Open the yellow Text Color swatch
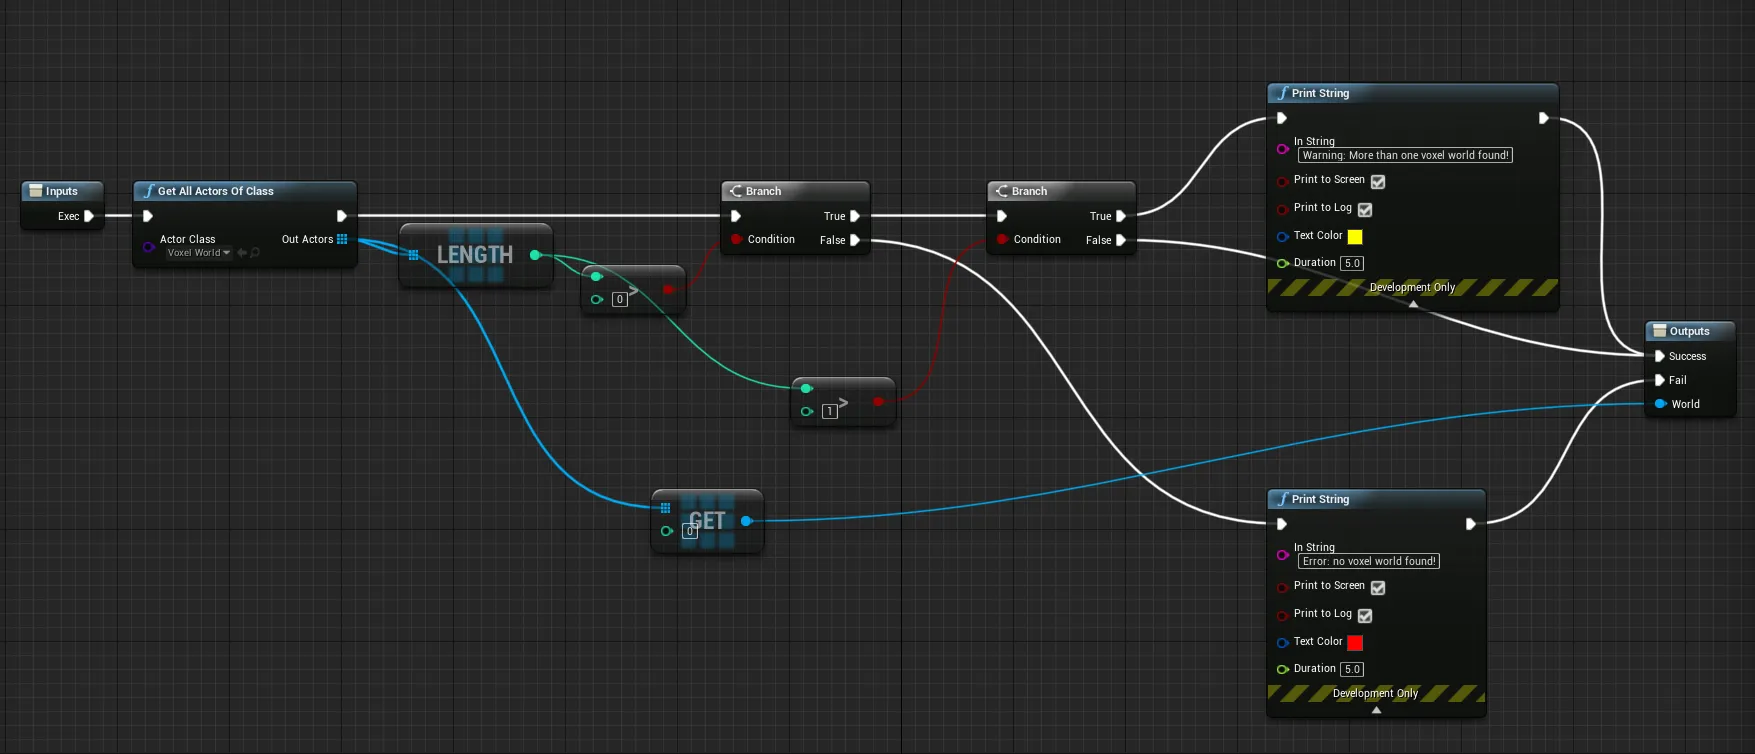Viewport: 1755px width, 754px height. click(1355, 237)
